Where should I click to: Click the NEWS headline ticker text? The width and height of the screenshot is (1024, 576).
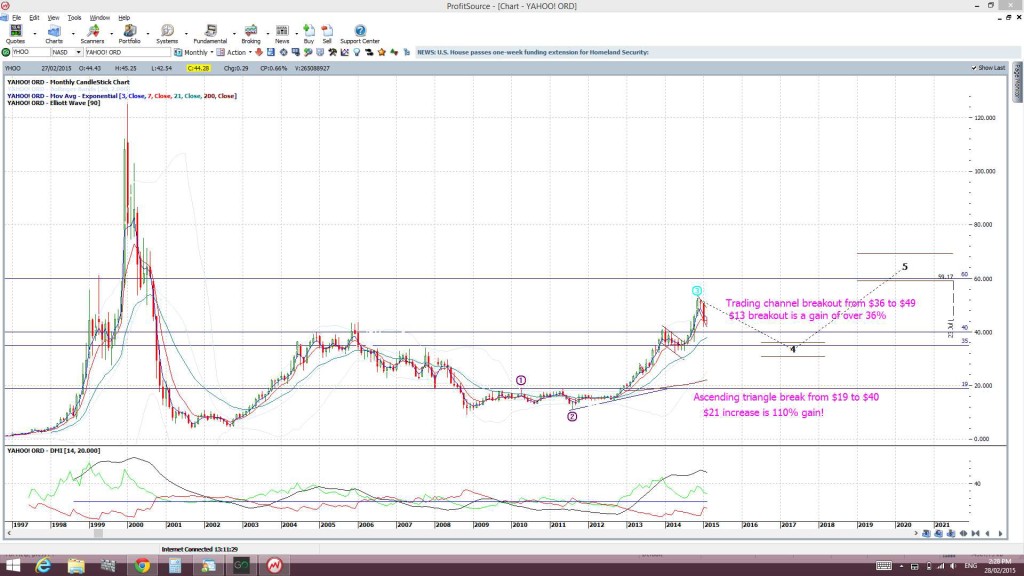click(x=533, y=52)
